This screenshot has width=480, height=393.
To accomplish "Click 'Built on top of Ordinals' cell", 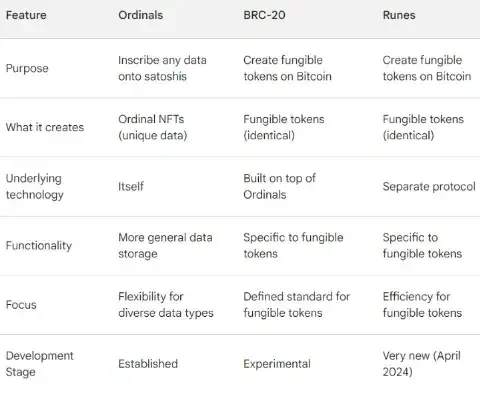I will pyautogui.click(x=279, y=186).
